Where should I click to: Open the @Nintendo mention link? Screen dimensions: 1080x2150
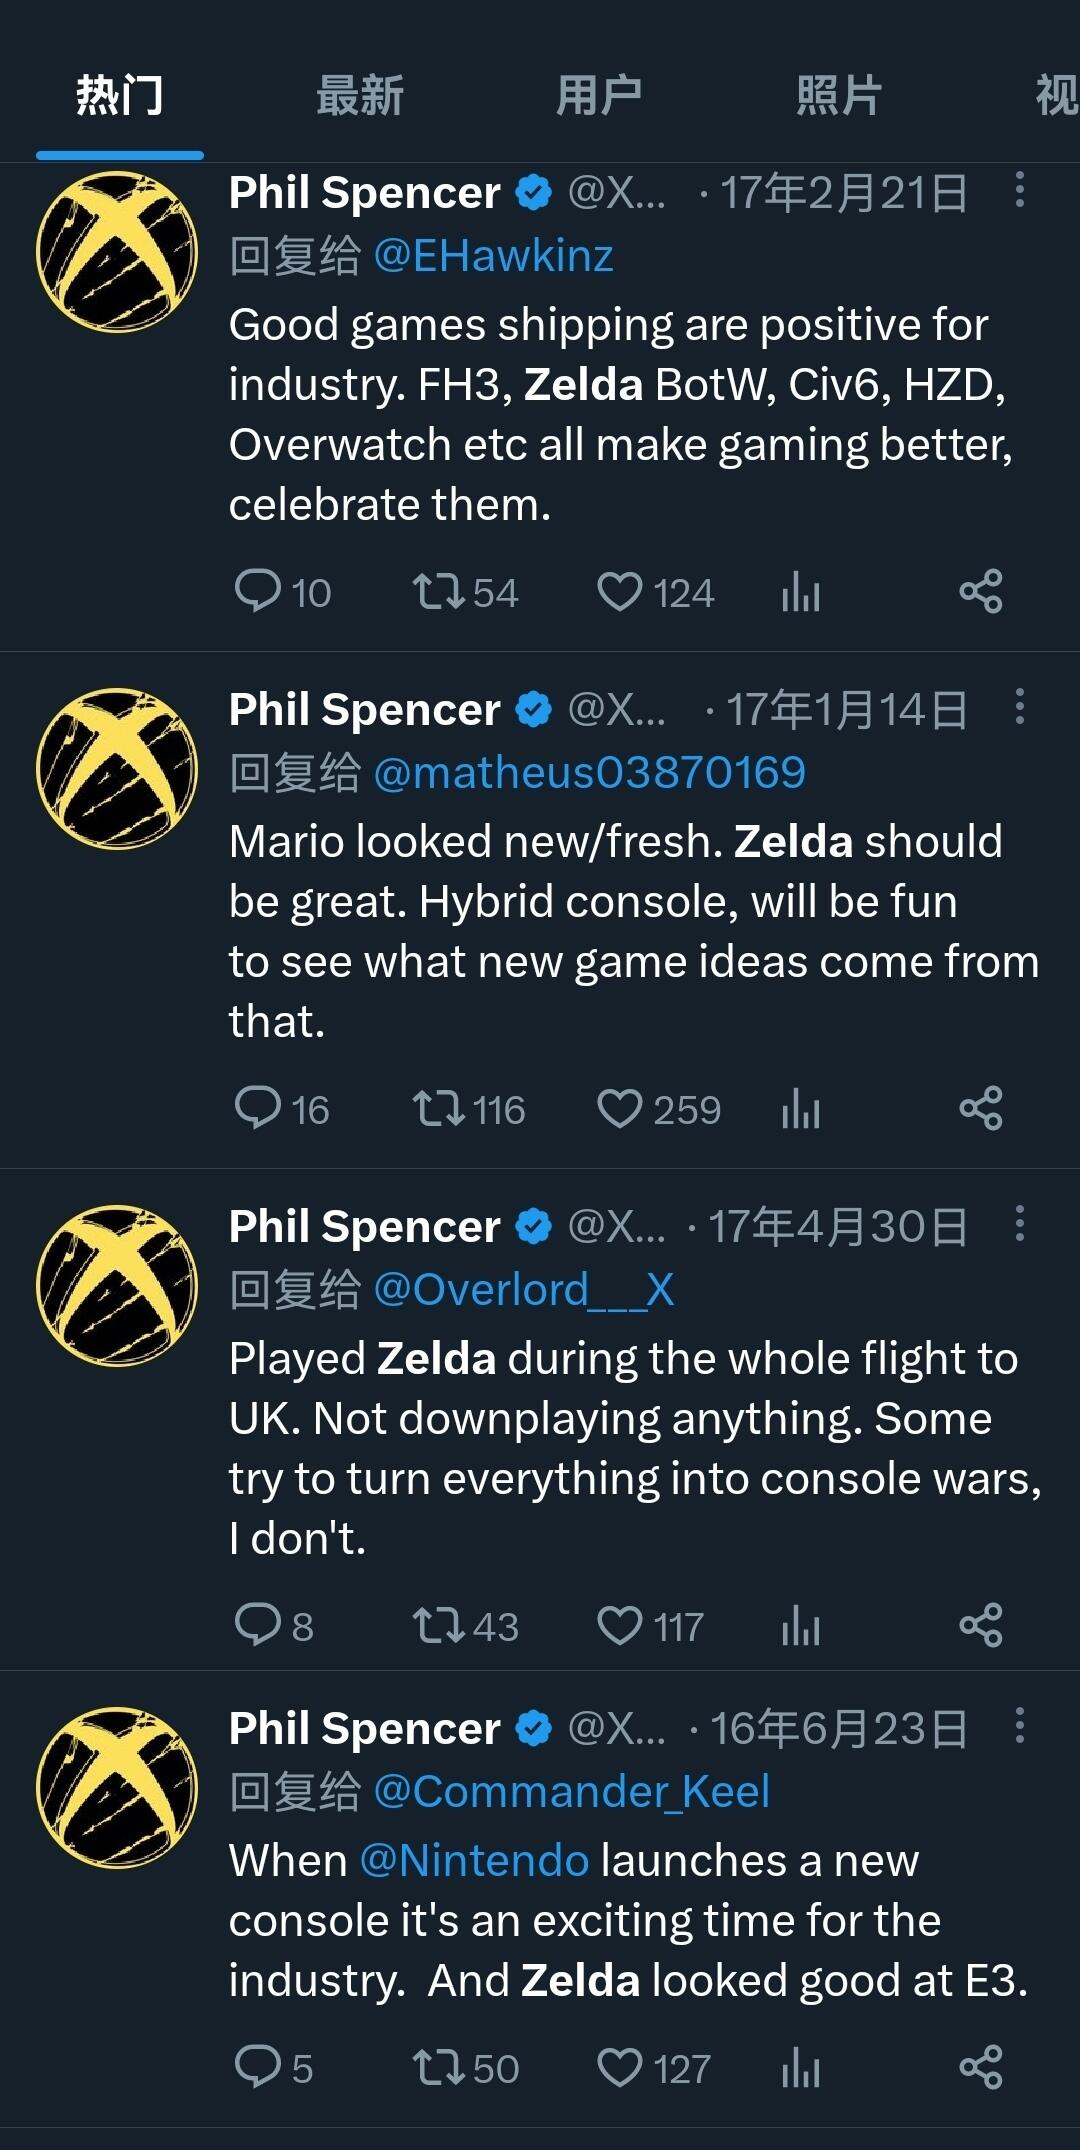pyautogui.click(x=474, y=1861)
